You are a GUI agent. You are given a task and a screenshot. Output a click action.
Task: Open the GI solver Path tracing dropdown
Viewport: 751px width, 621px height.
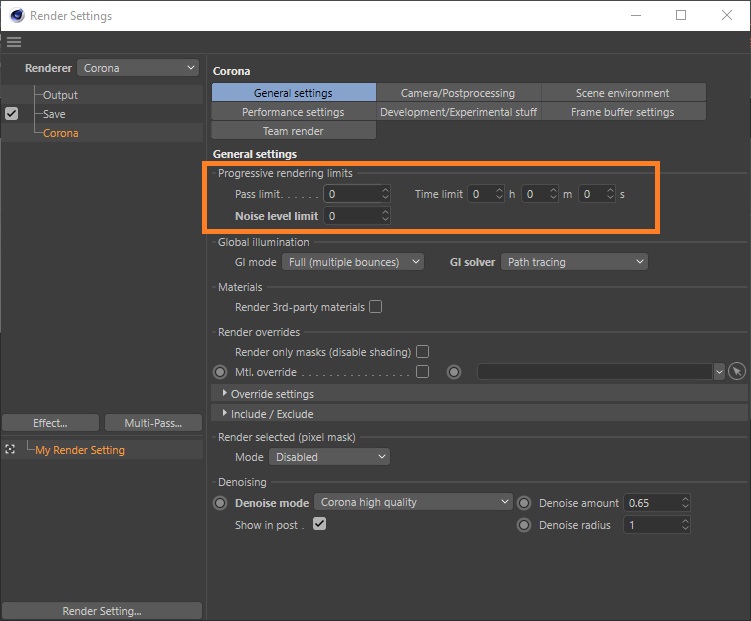(574, 262)
